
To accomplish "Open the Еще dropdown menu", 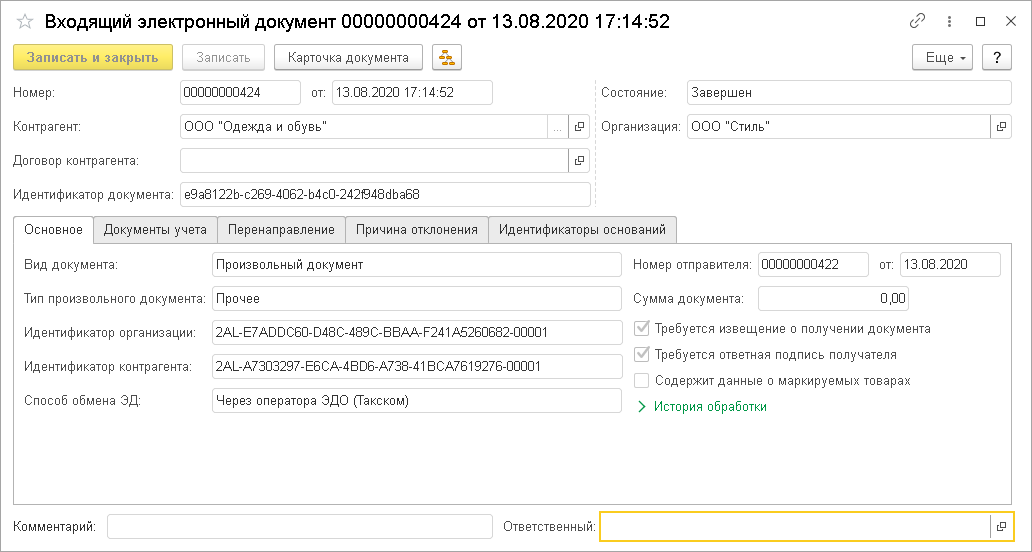I will pyautogui.click(x=943, y=58).
